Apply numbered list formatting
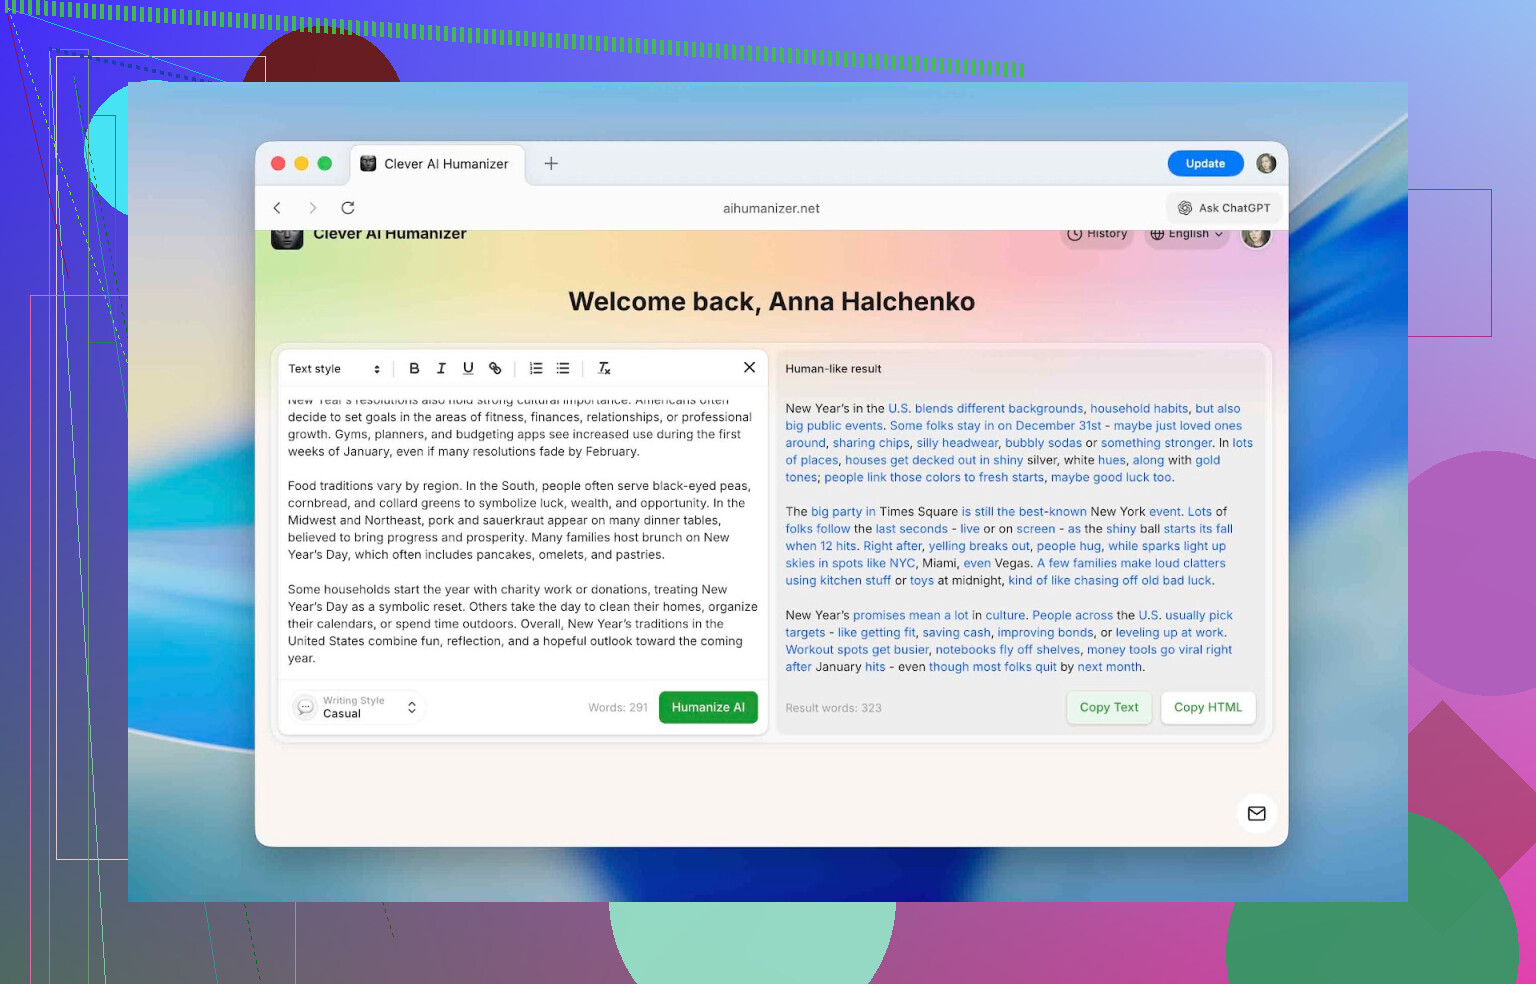This screenshot has height=984, width=1536. (536, 368)
